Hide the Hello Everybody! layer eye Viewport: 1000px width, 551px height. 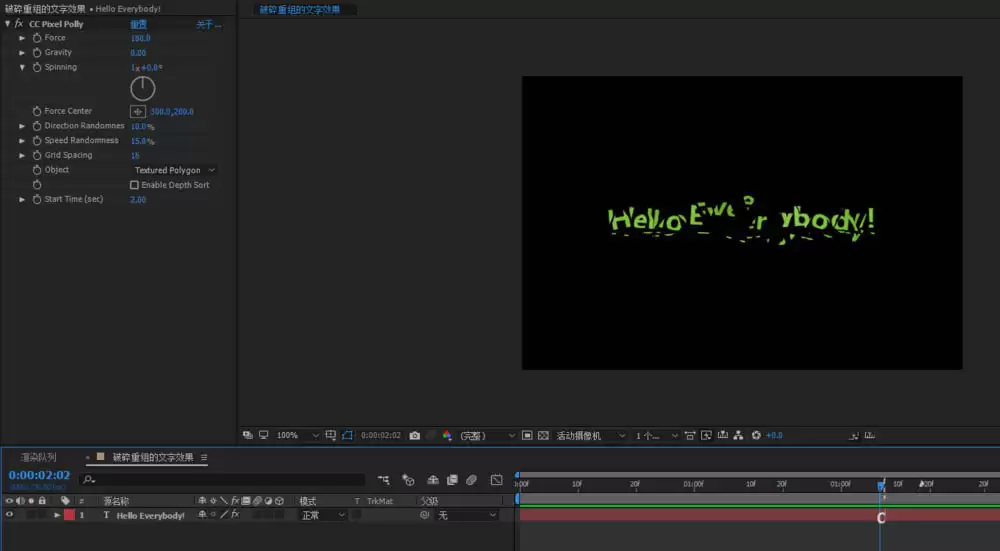pos(9,515)
